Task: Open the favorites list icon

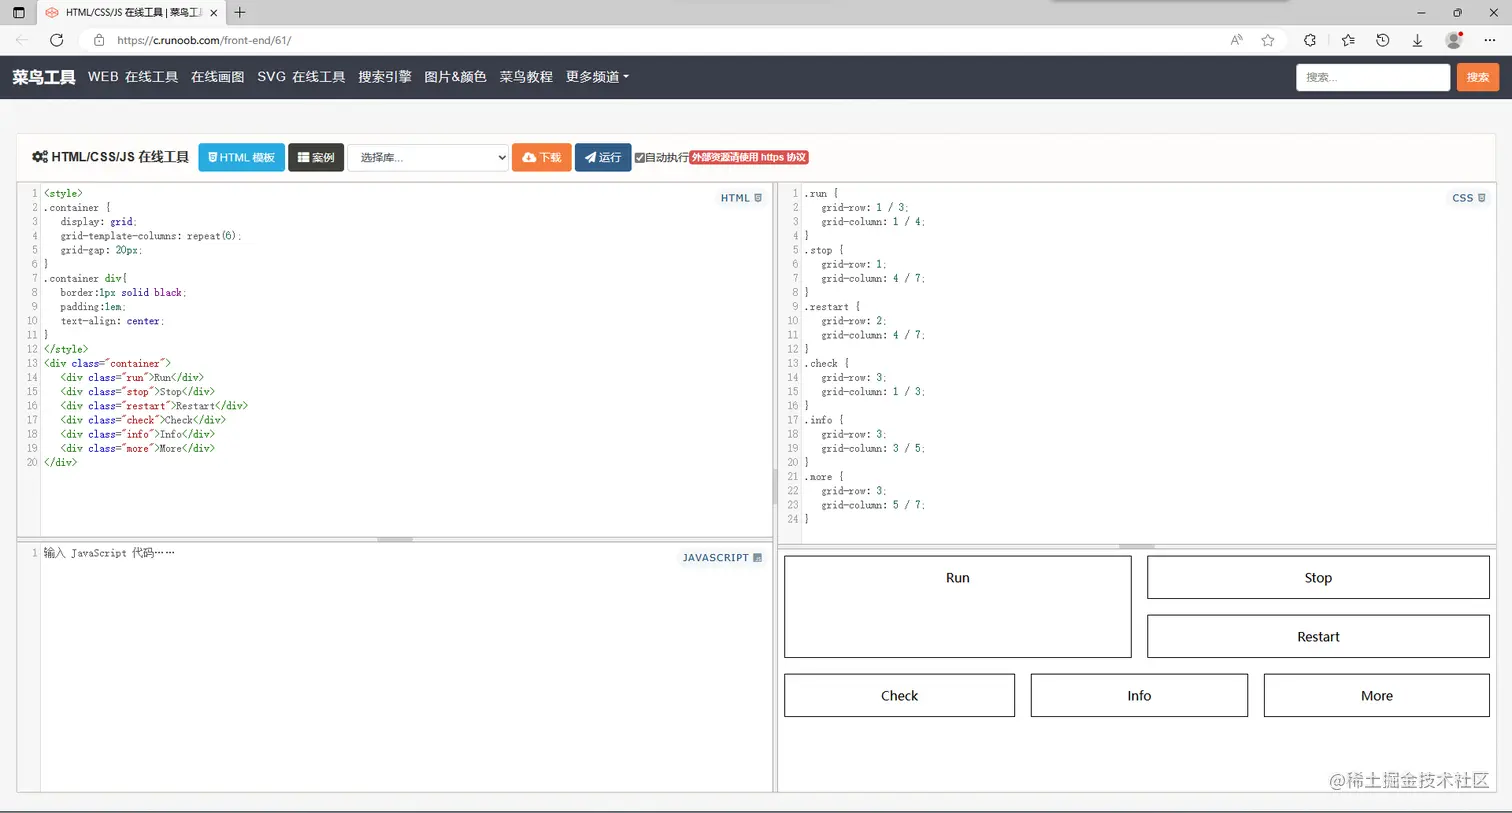Action: click(x=1348, y=40)
